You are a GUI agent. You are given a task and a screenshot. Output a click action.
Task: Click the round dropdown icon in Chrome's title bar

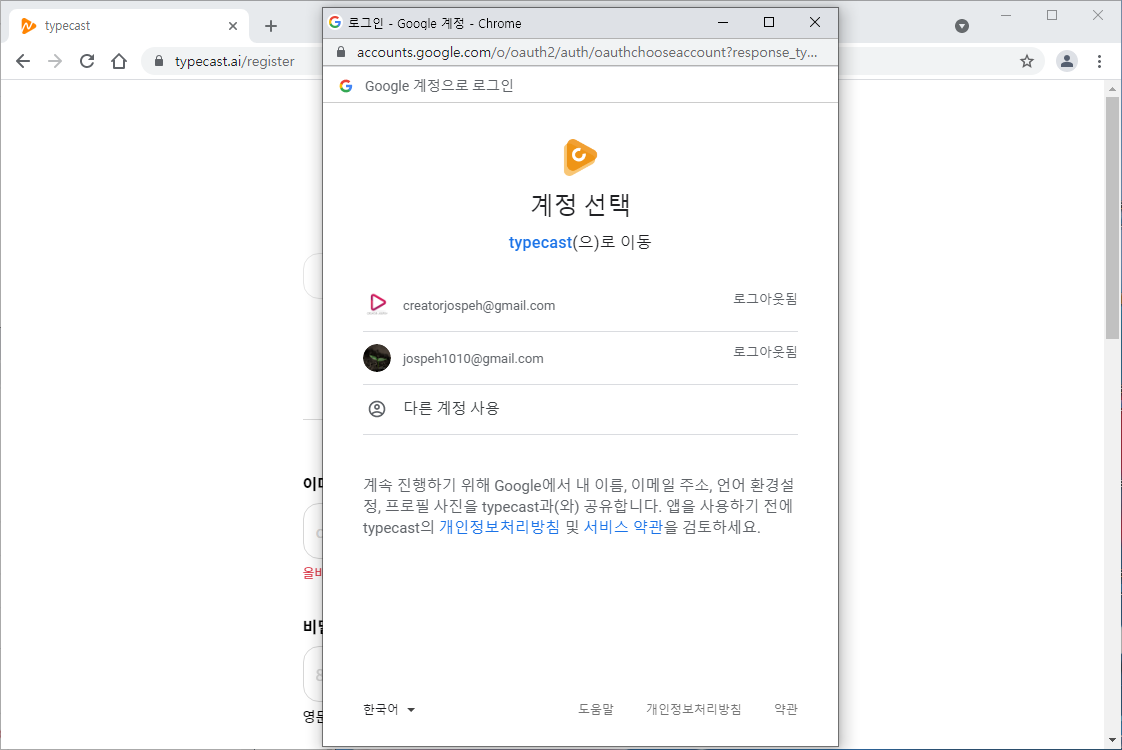pyautogui.click(x=962, y=26)
